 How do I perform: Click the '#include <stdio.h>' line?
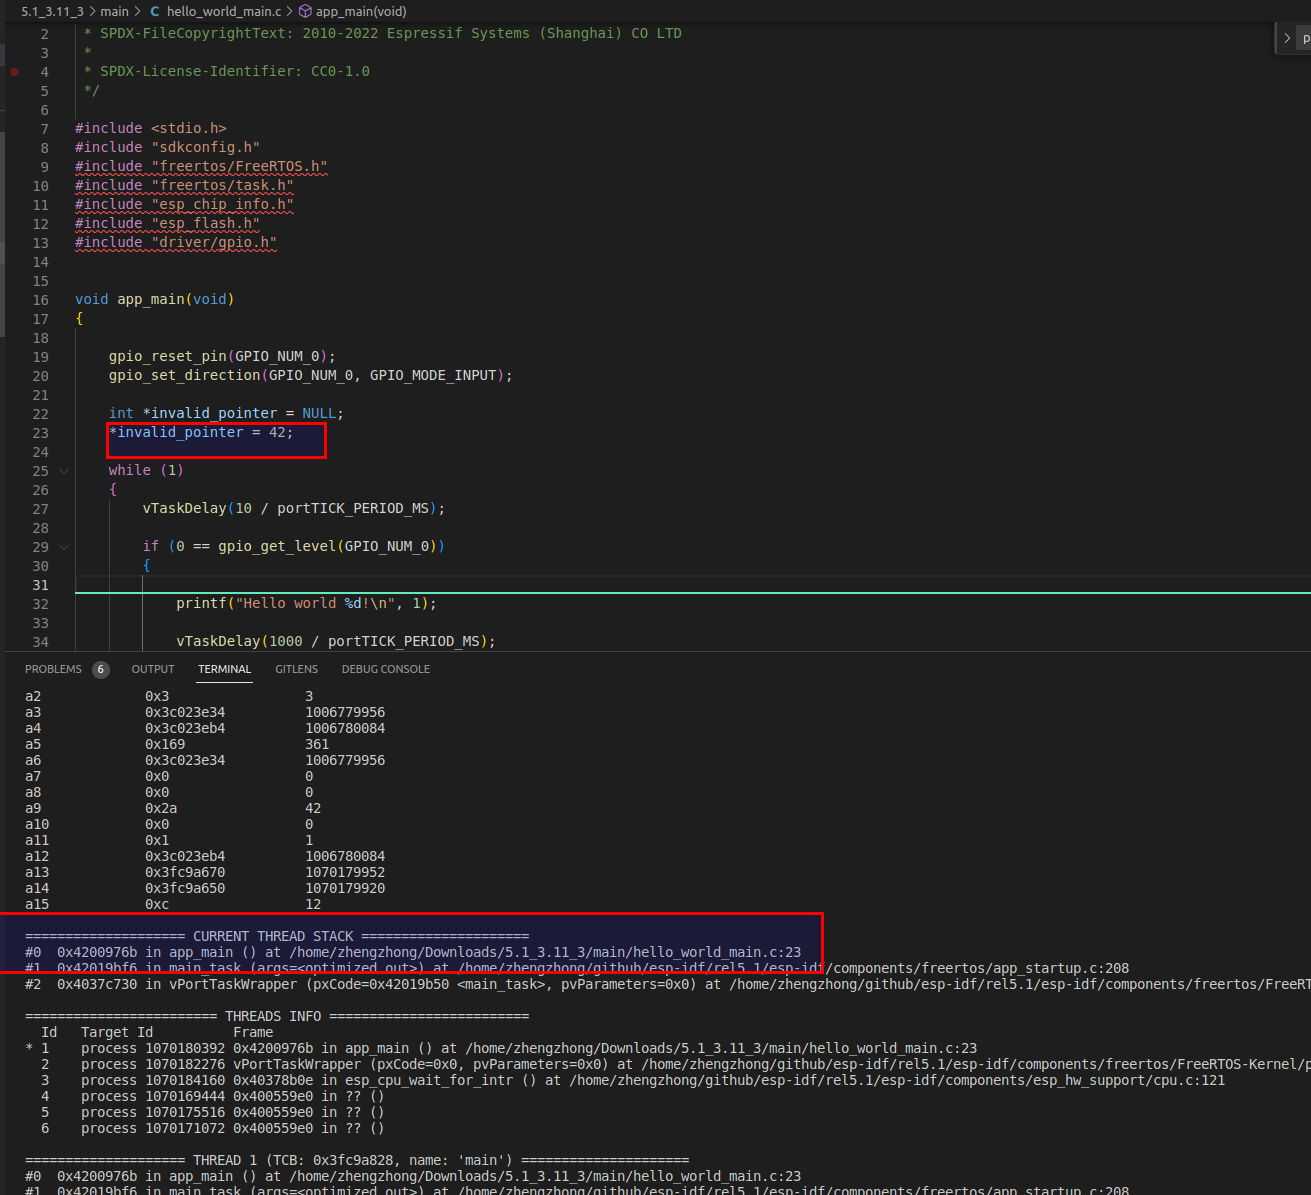[151, 128]
